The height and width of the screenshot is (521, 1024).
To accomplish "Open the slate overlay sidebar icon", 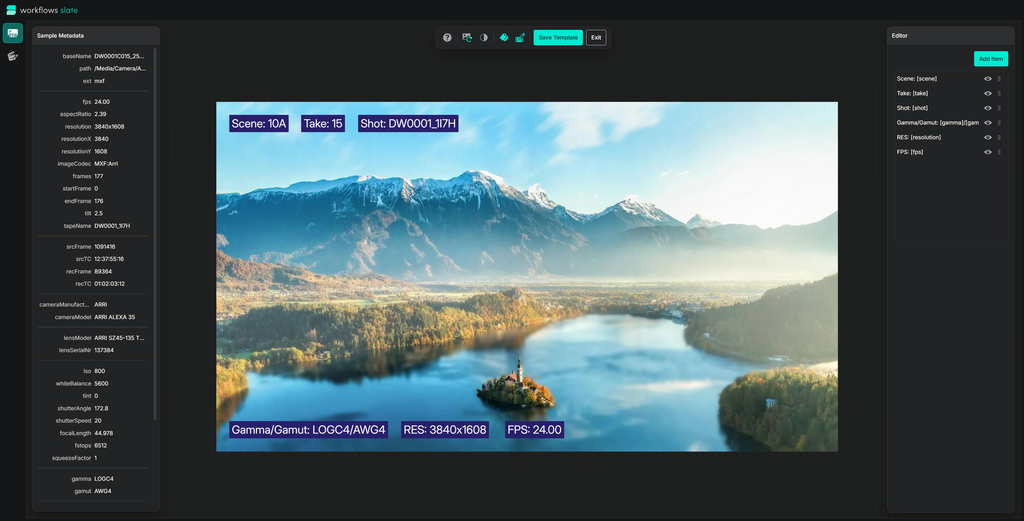I will coord(12,33).
